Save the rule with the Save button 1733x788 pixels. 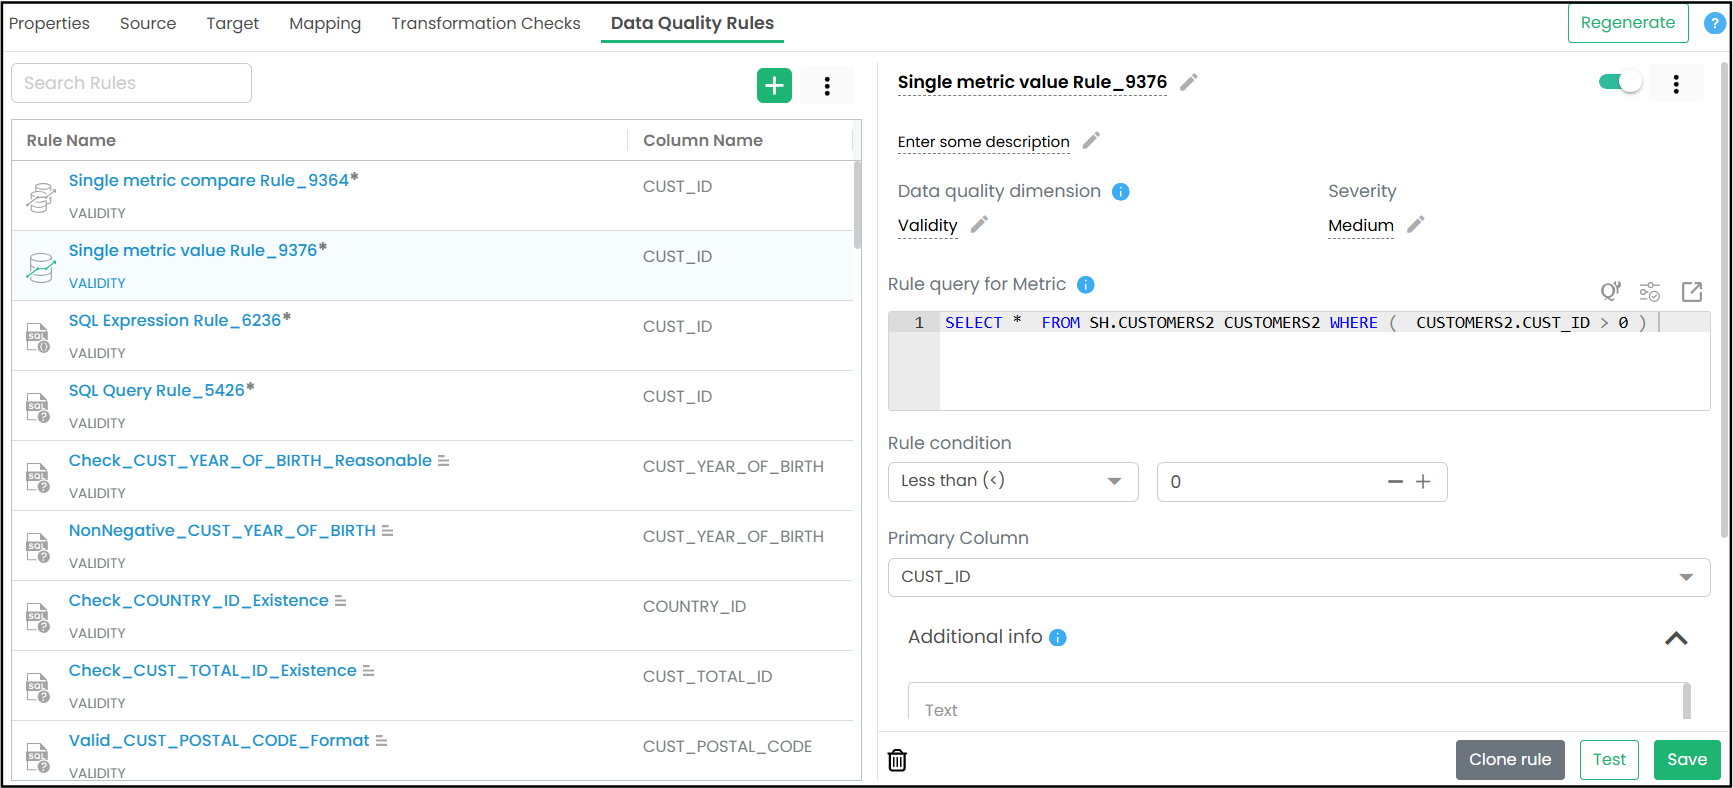(x=1687, y=760)
